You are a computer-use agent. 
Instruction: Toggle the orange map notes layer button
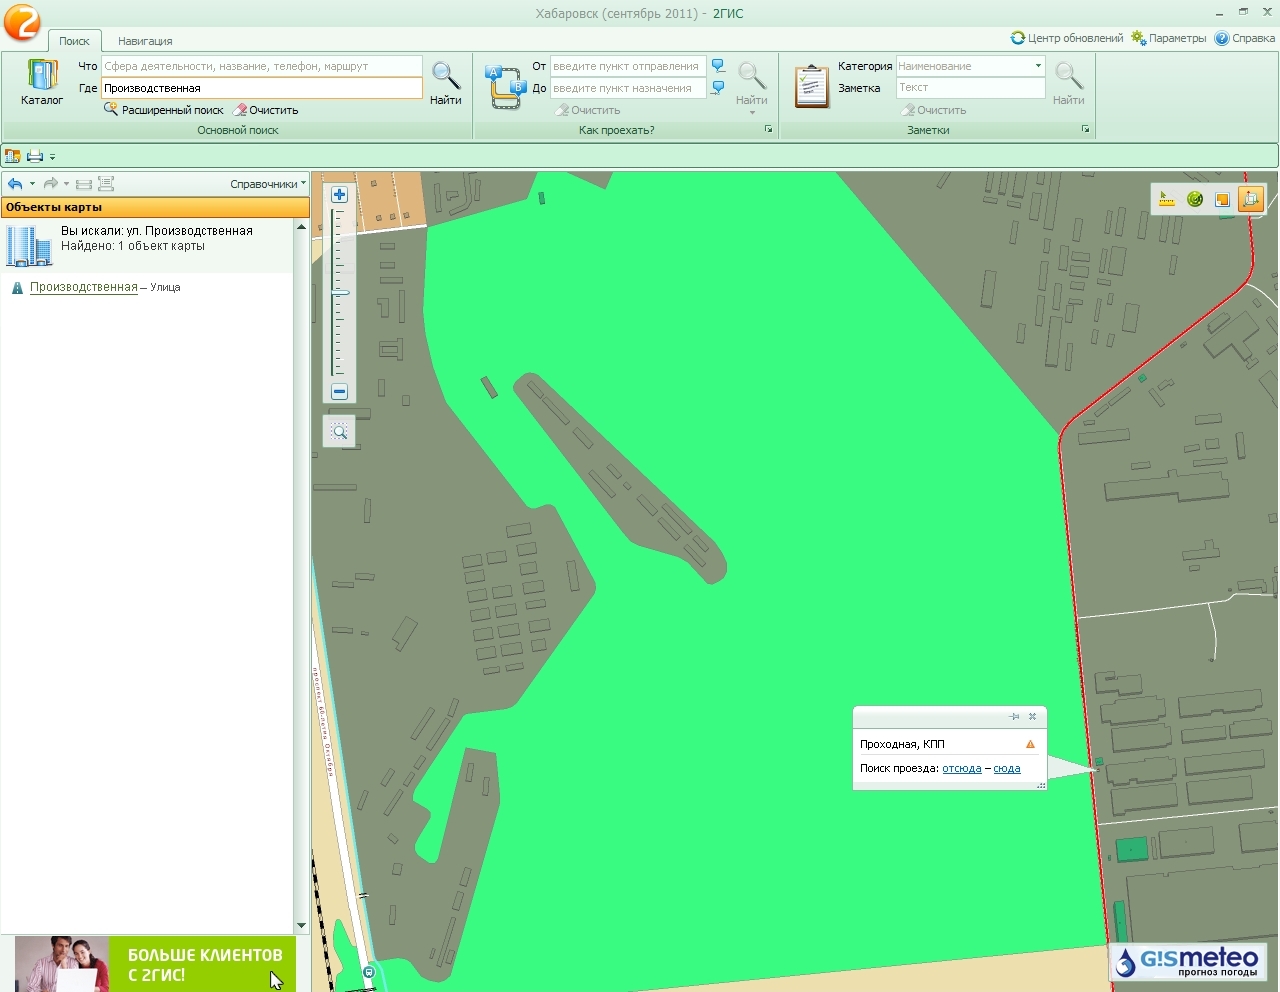[1222, 199]
